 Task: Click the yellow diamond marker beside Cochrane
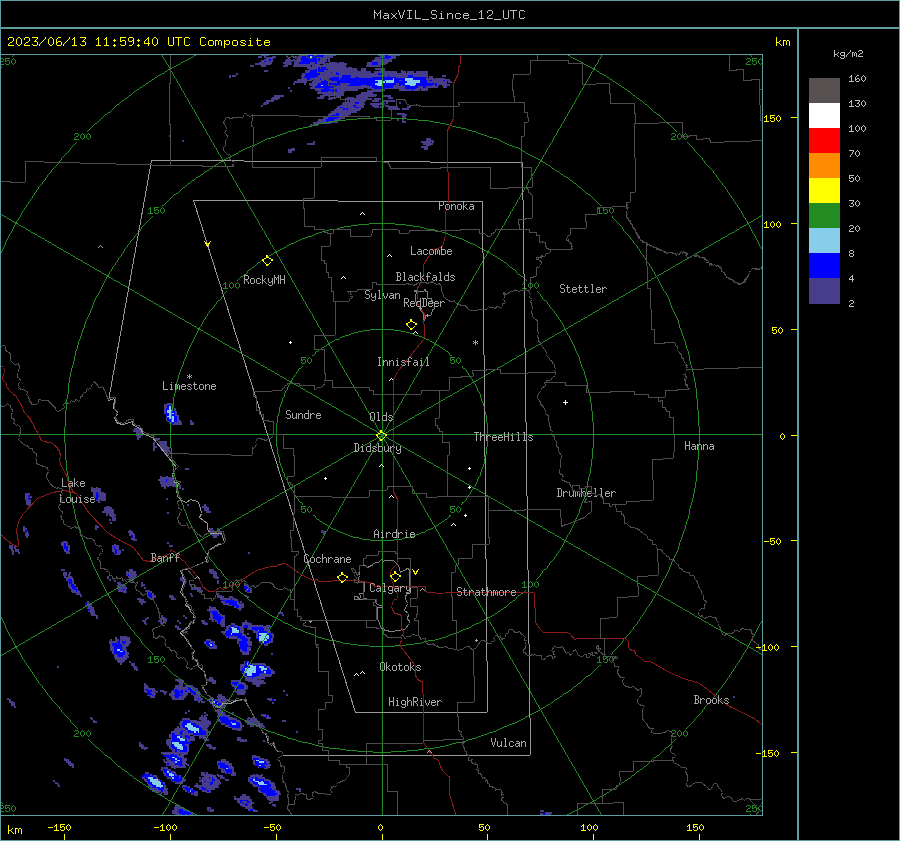pos(343,577)
